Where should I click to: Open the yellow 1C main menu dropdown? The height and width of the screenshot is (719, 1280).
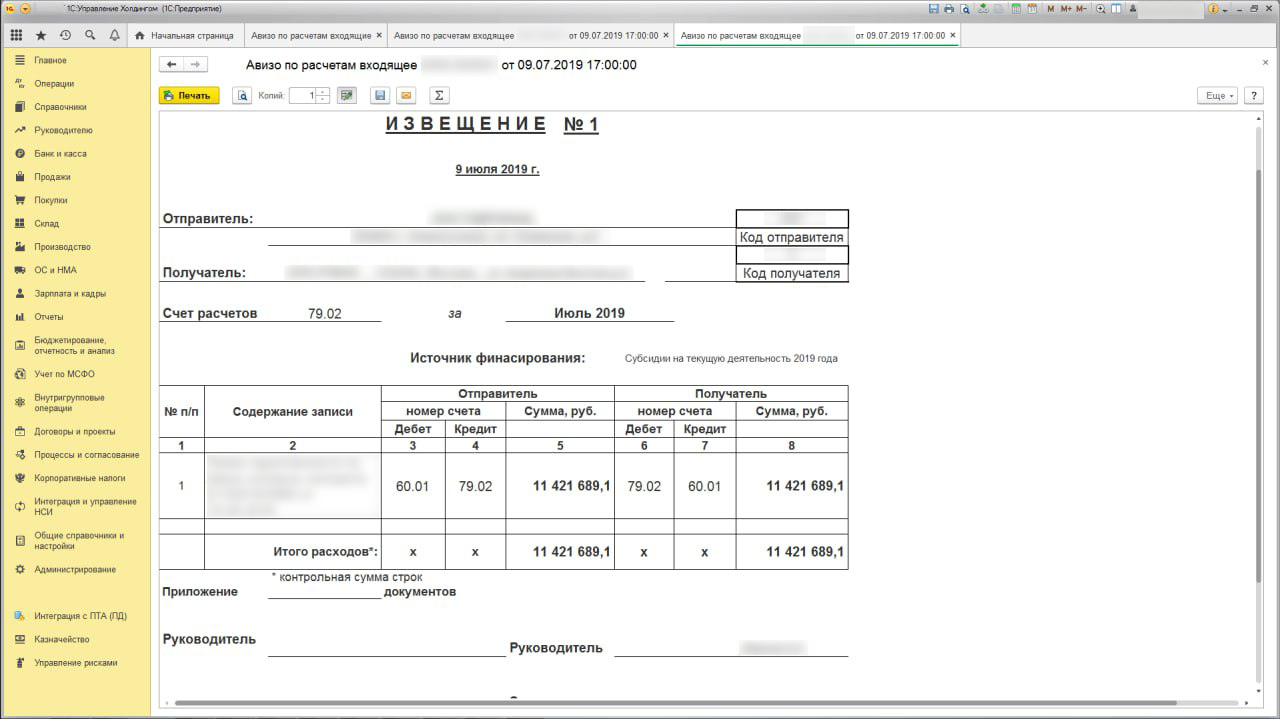(25, 8)
